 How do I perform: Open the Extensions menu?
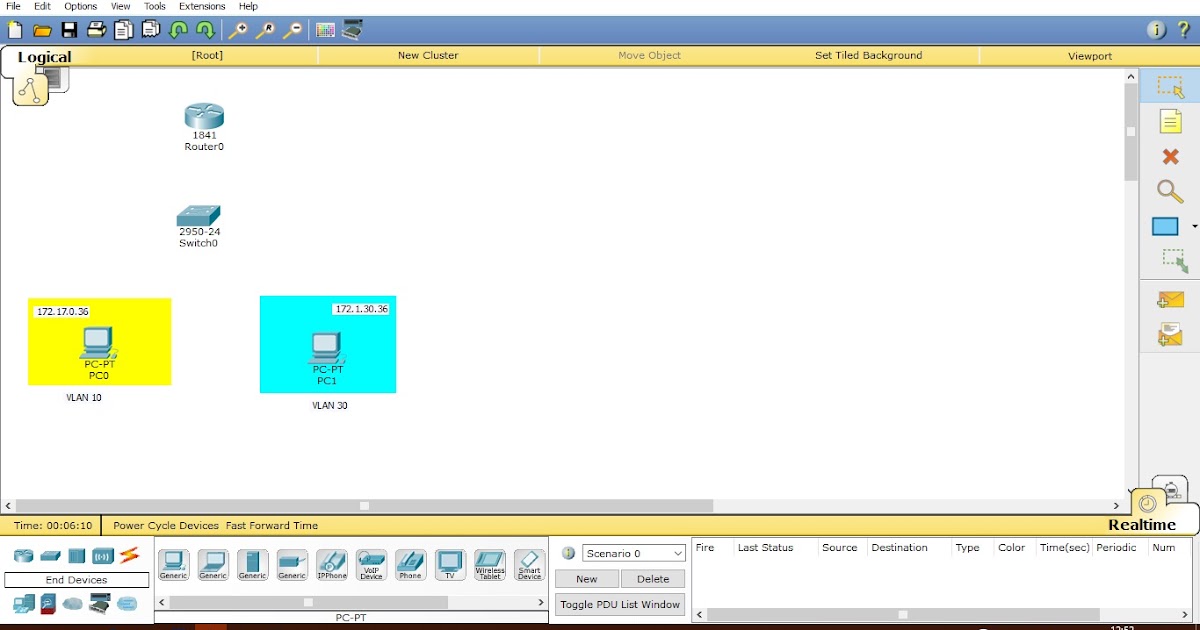point(202,6)
